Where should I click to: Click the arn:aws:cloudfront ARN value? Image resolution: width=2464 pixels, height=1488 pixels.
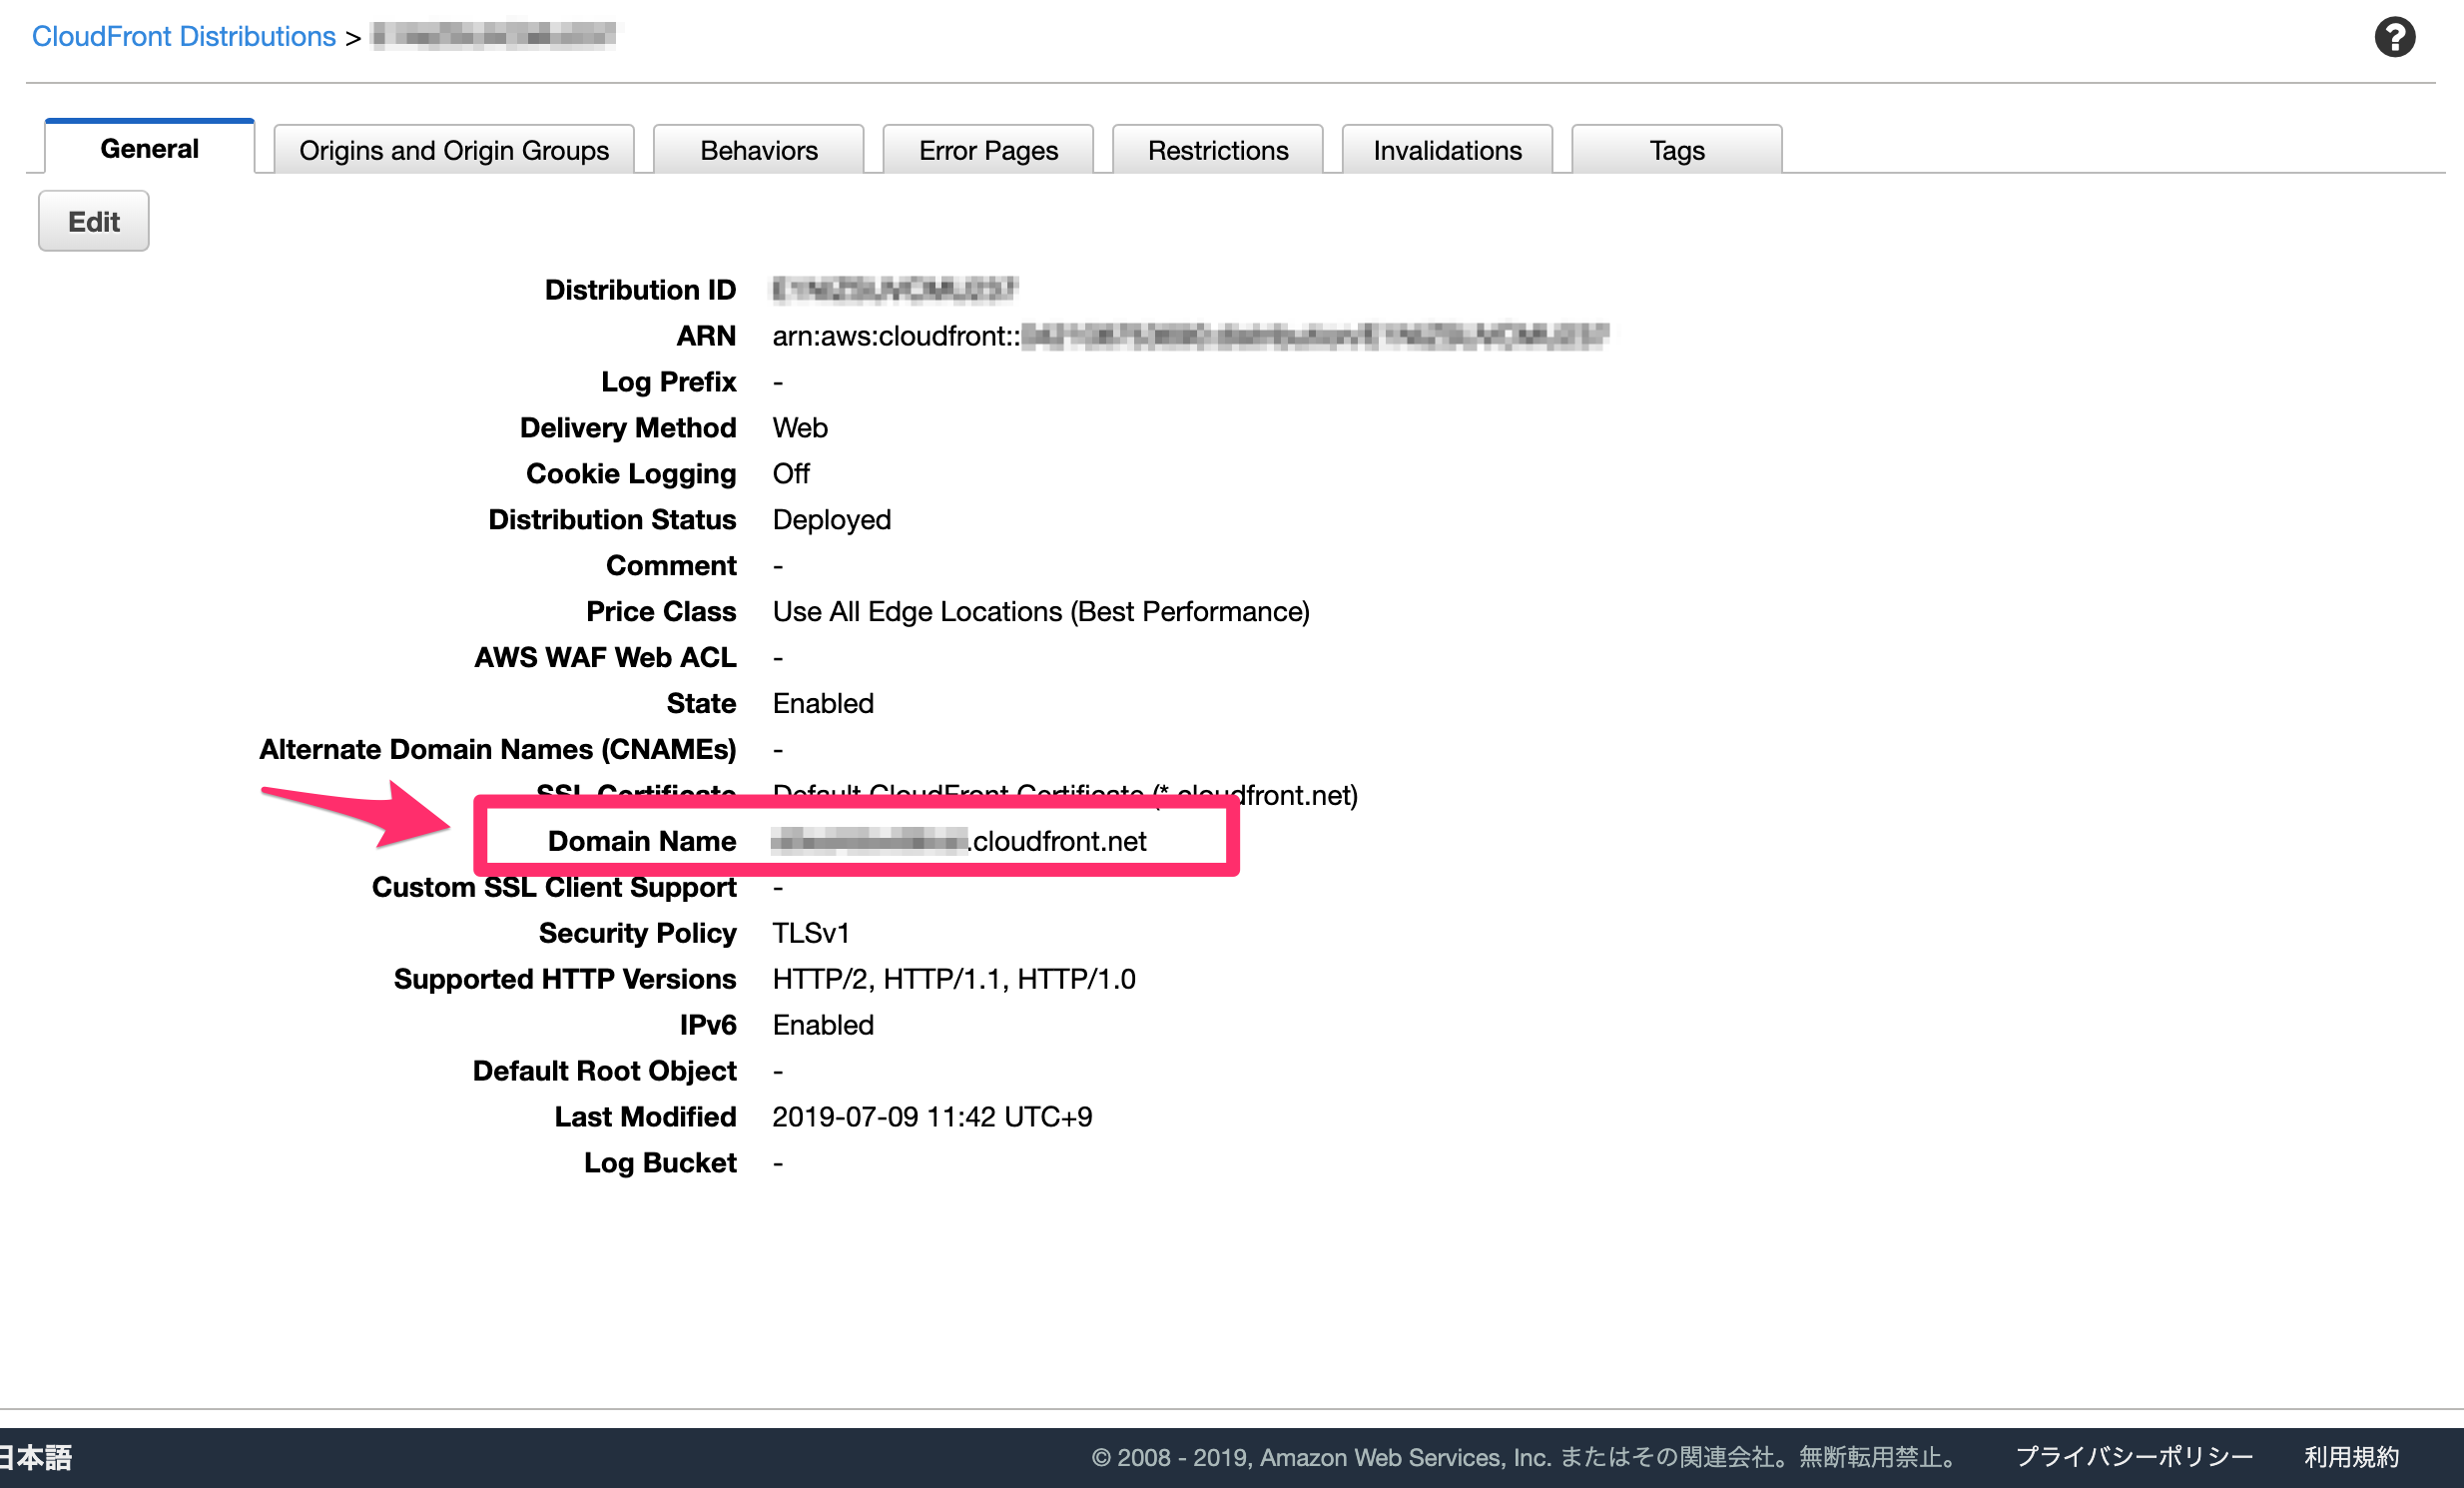click(1190, 335)
